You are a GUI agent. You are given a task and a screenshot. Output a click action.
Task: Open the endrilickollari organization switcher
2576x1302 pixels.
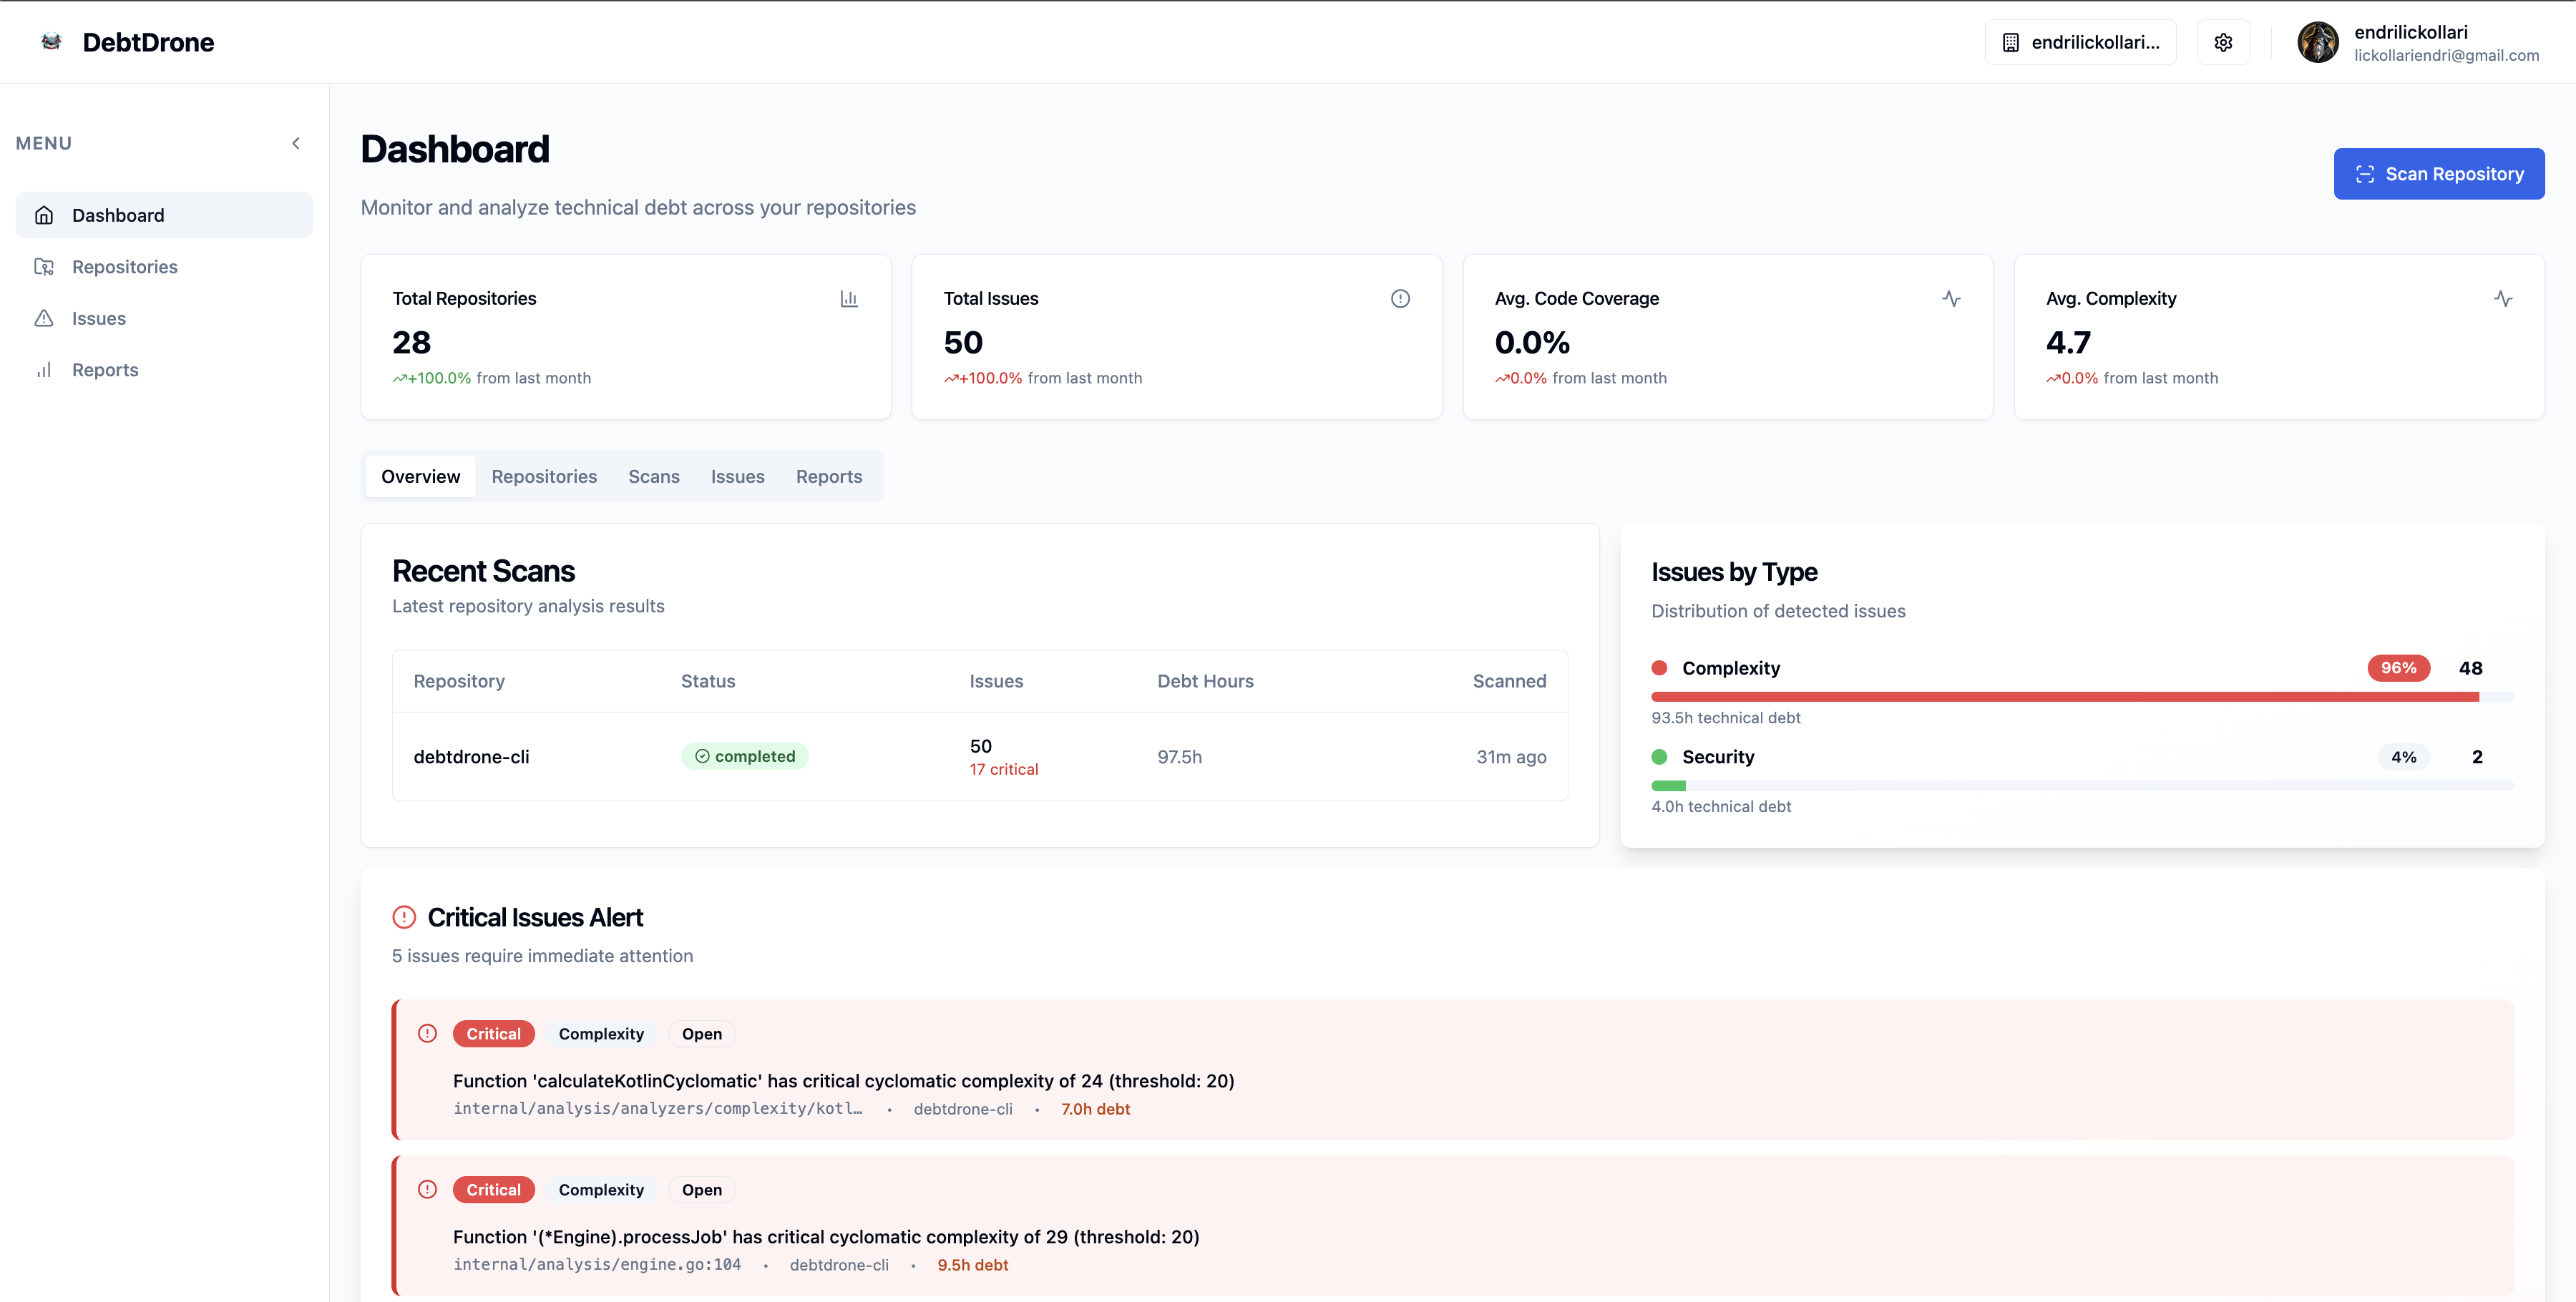pyautogui.click(x=2080, y=42)
